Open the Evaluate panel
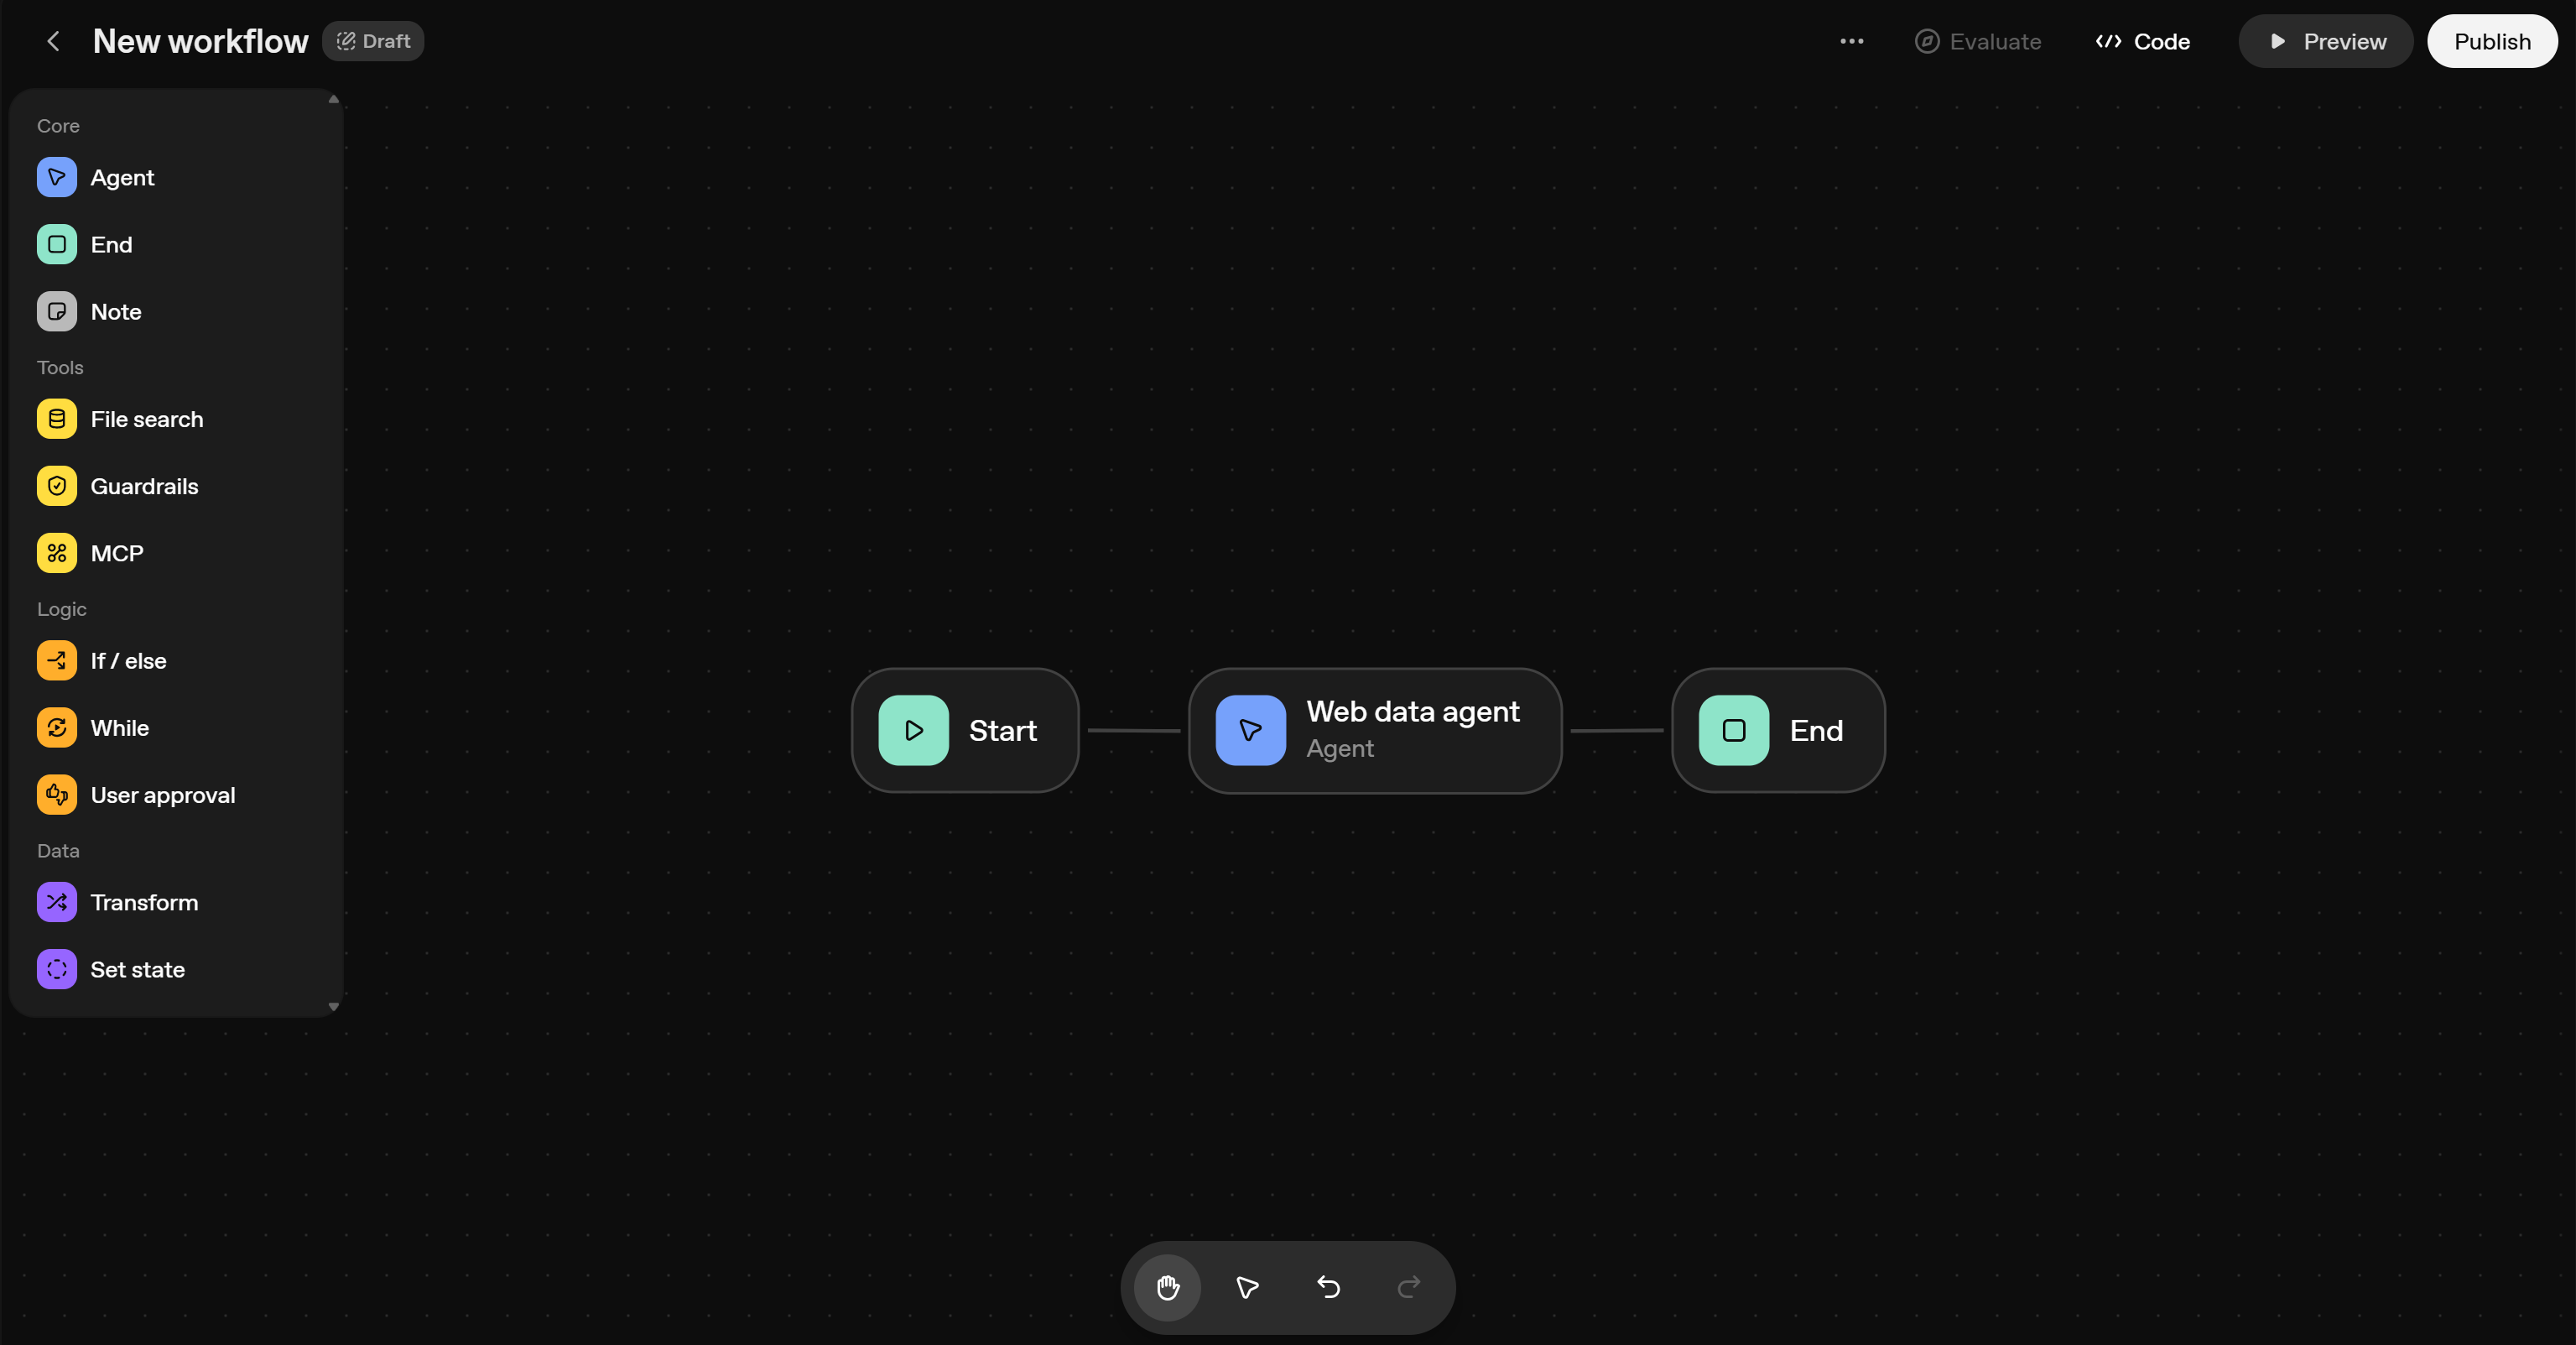Viewport: 2576px width, 1345px height. pyautogui.click(x=1978, y=41)
